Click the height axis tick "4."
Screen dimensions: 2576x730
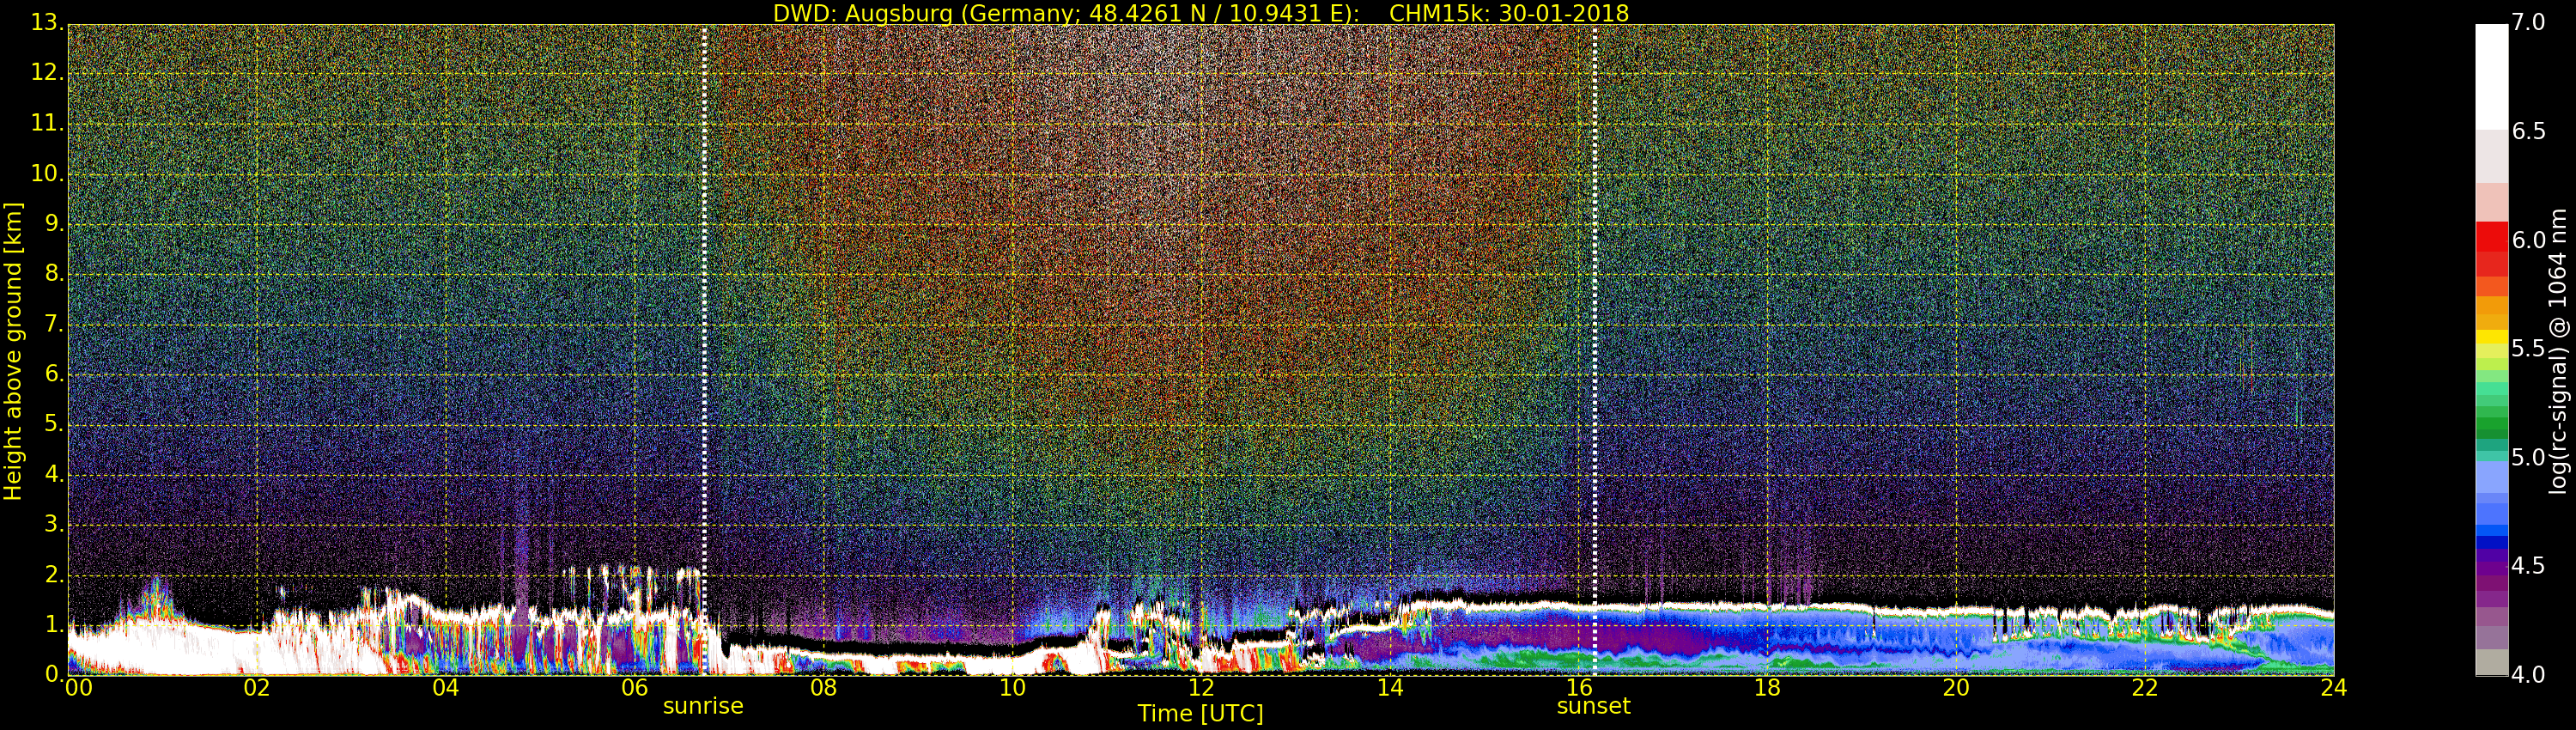pyautogui.click(x=54, y=474)
